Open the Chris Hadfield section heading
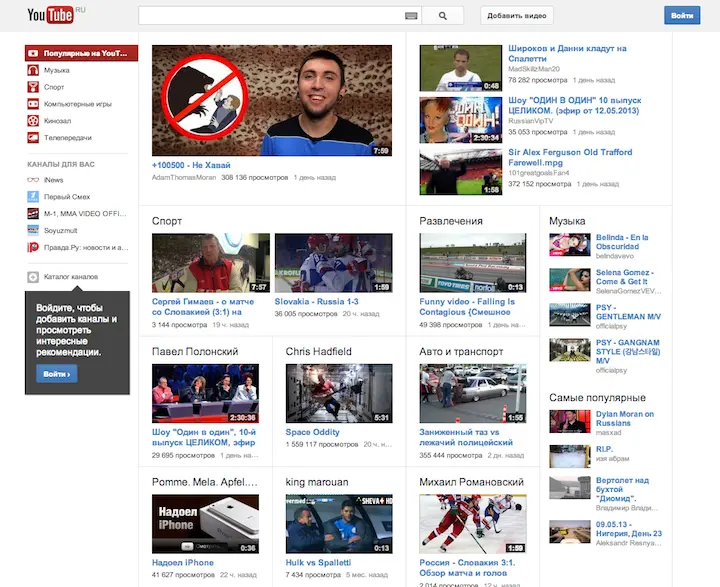This screenshot has height=587, width=720. point(318,351)
